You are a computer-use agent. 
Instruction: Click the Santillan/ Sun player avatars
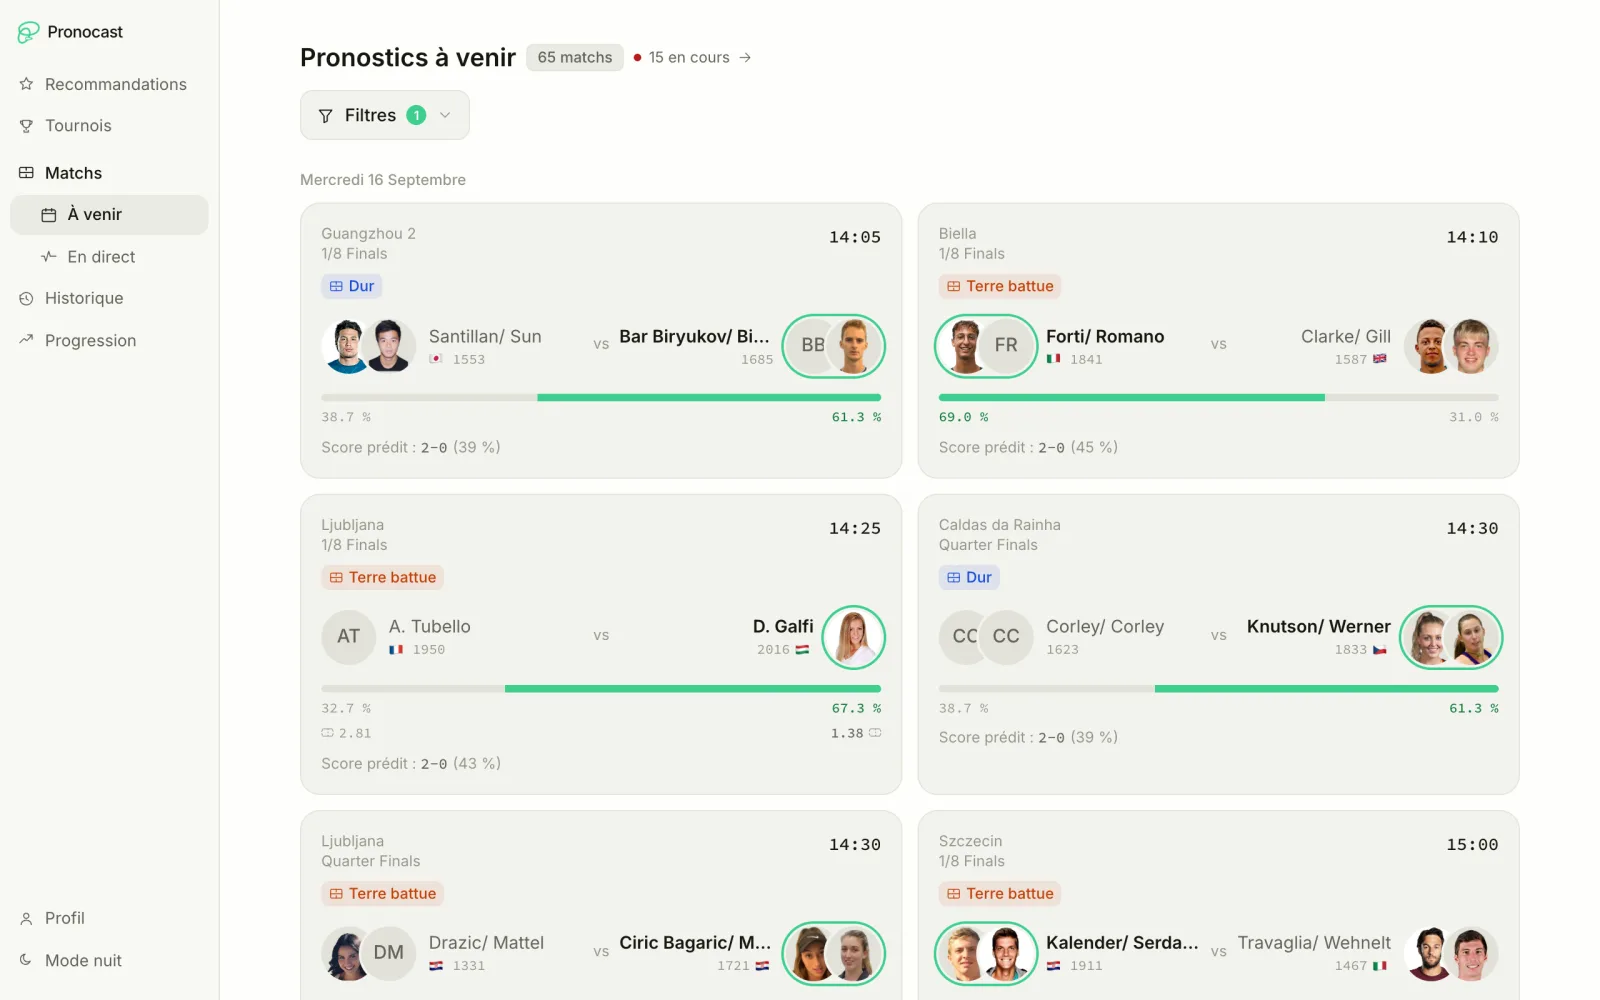tap(368, 346)
